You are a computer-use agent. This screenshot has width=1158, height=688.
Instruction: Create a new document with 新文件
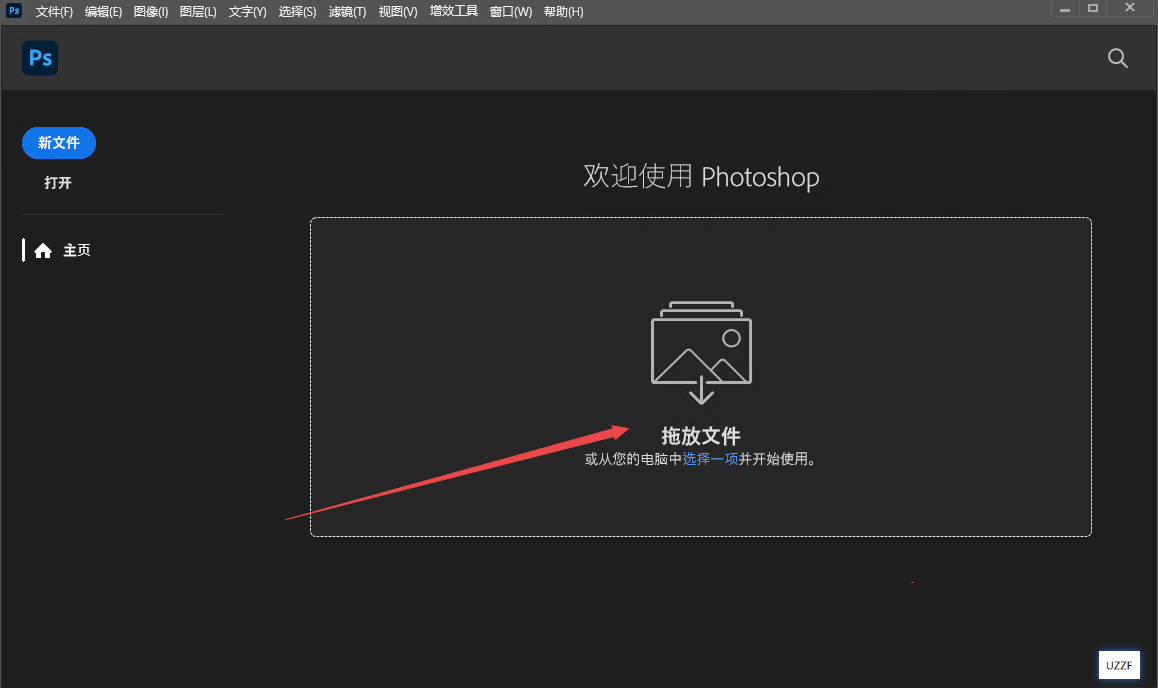(59, 143)
